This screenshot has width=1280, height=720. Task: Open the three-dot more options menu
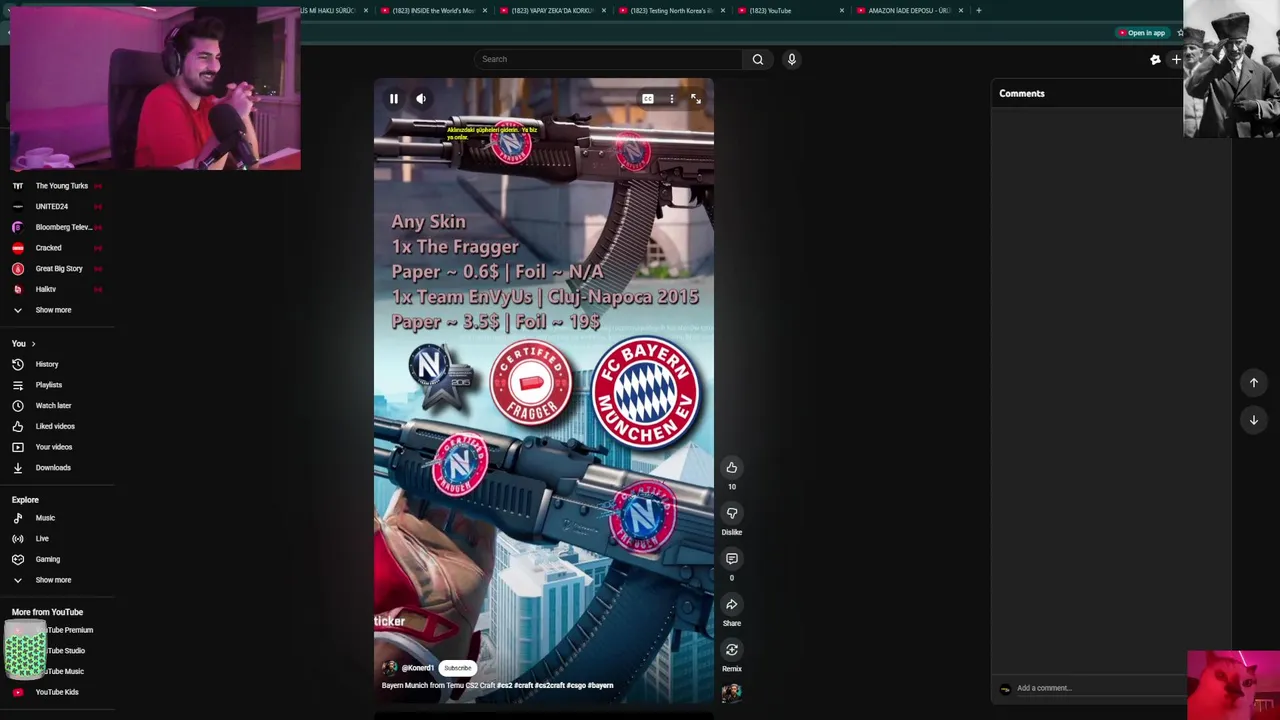672,99
